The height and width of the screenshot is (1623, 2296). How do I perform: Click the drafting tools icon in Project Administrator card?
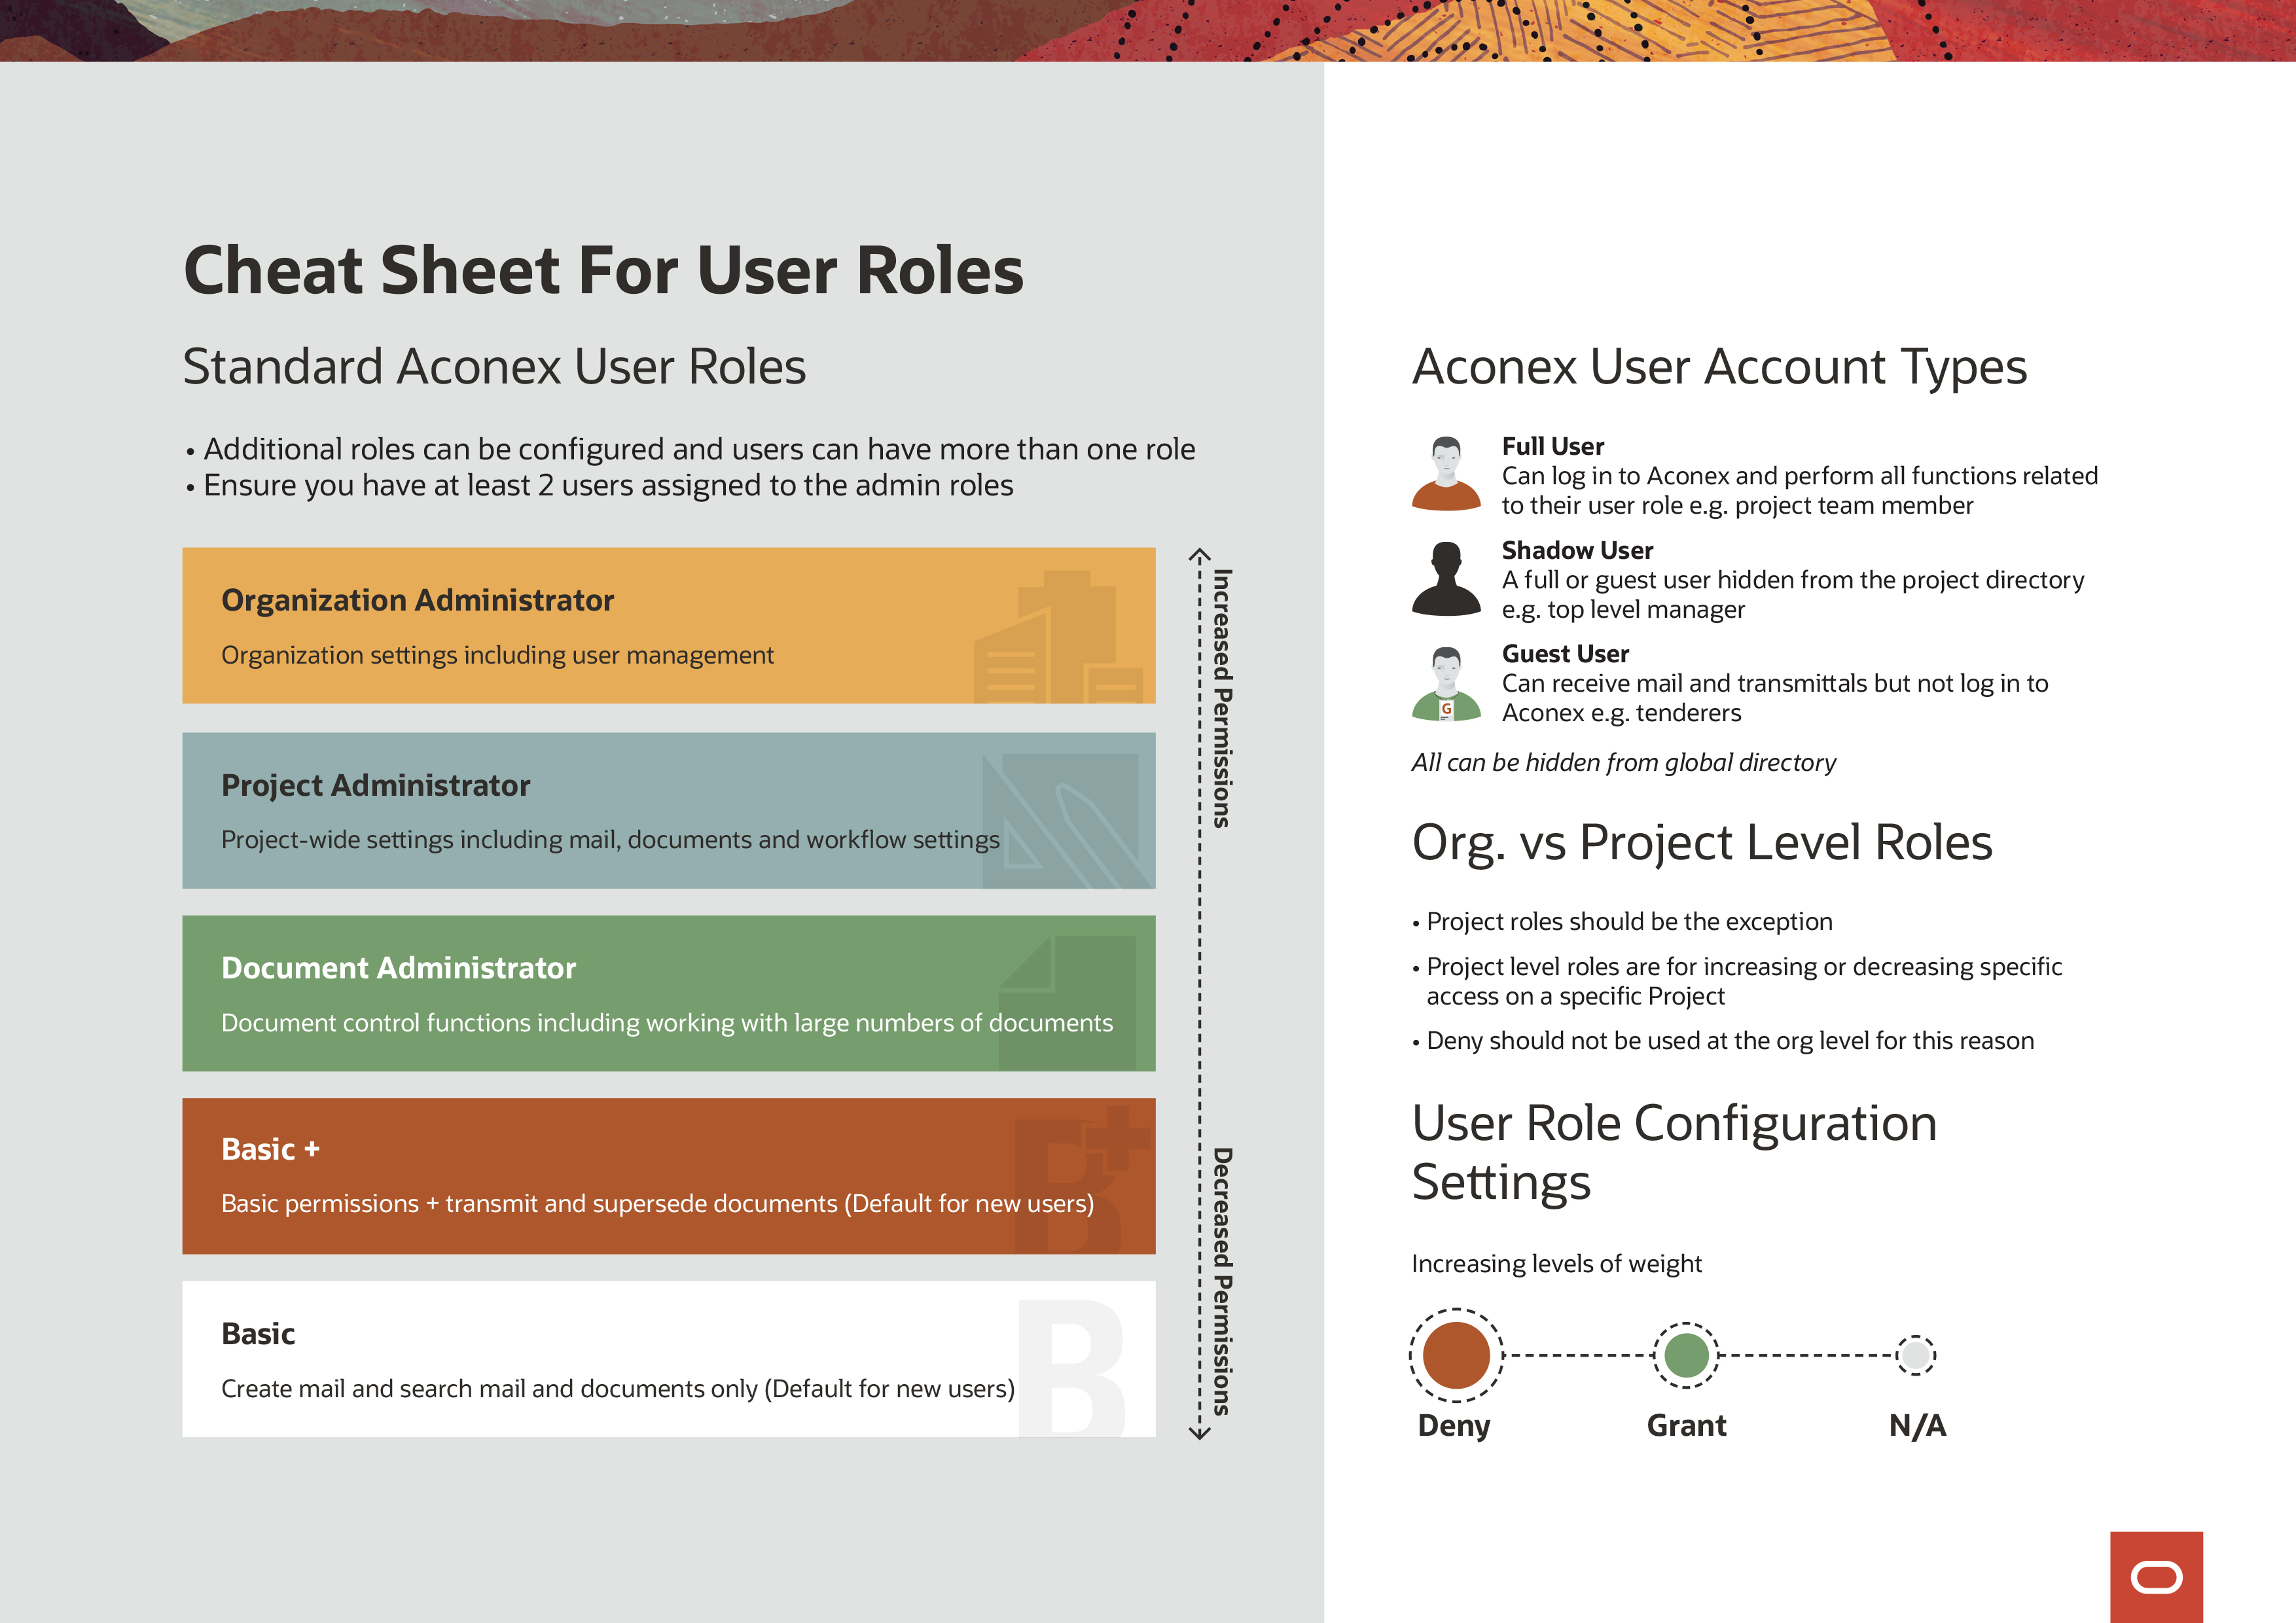[x=1068, y=821]
